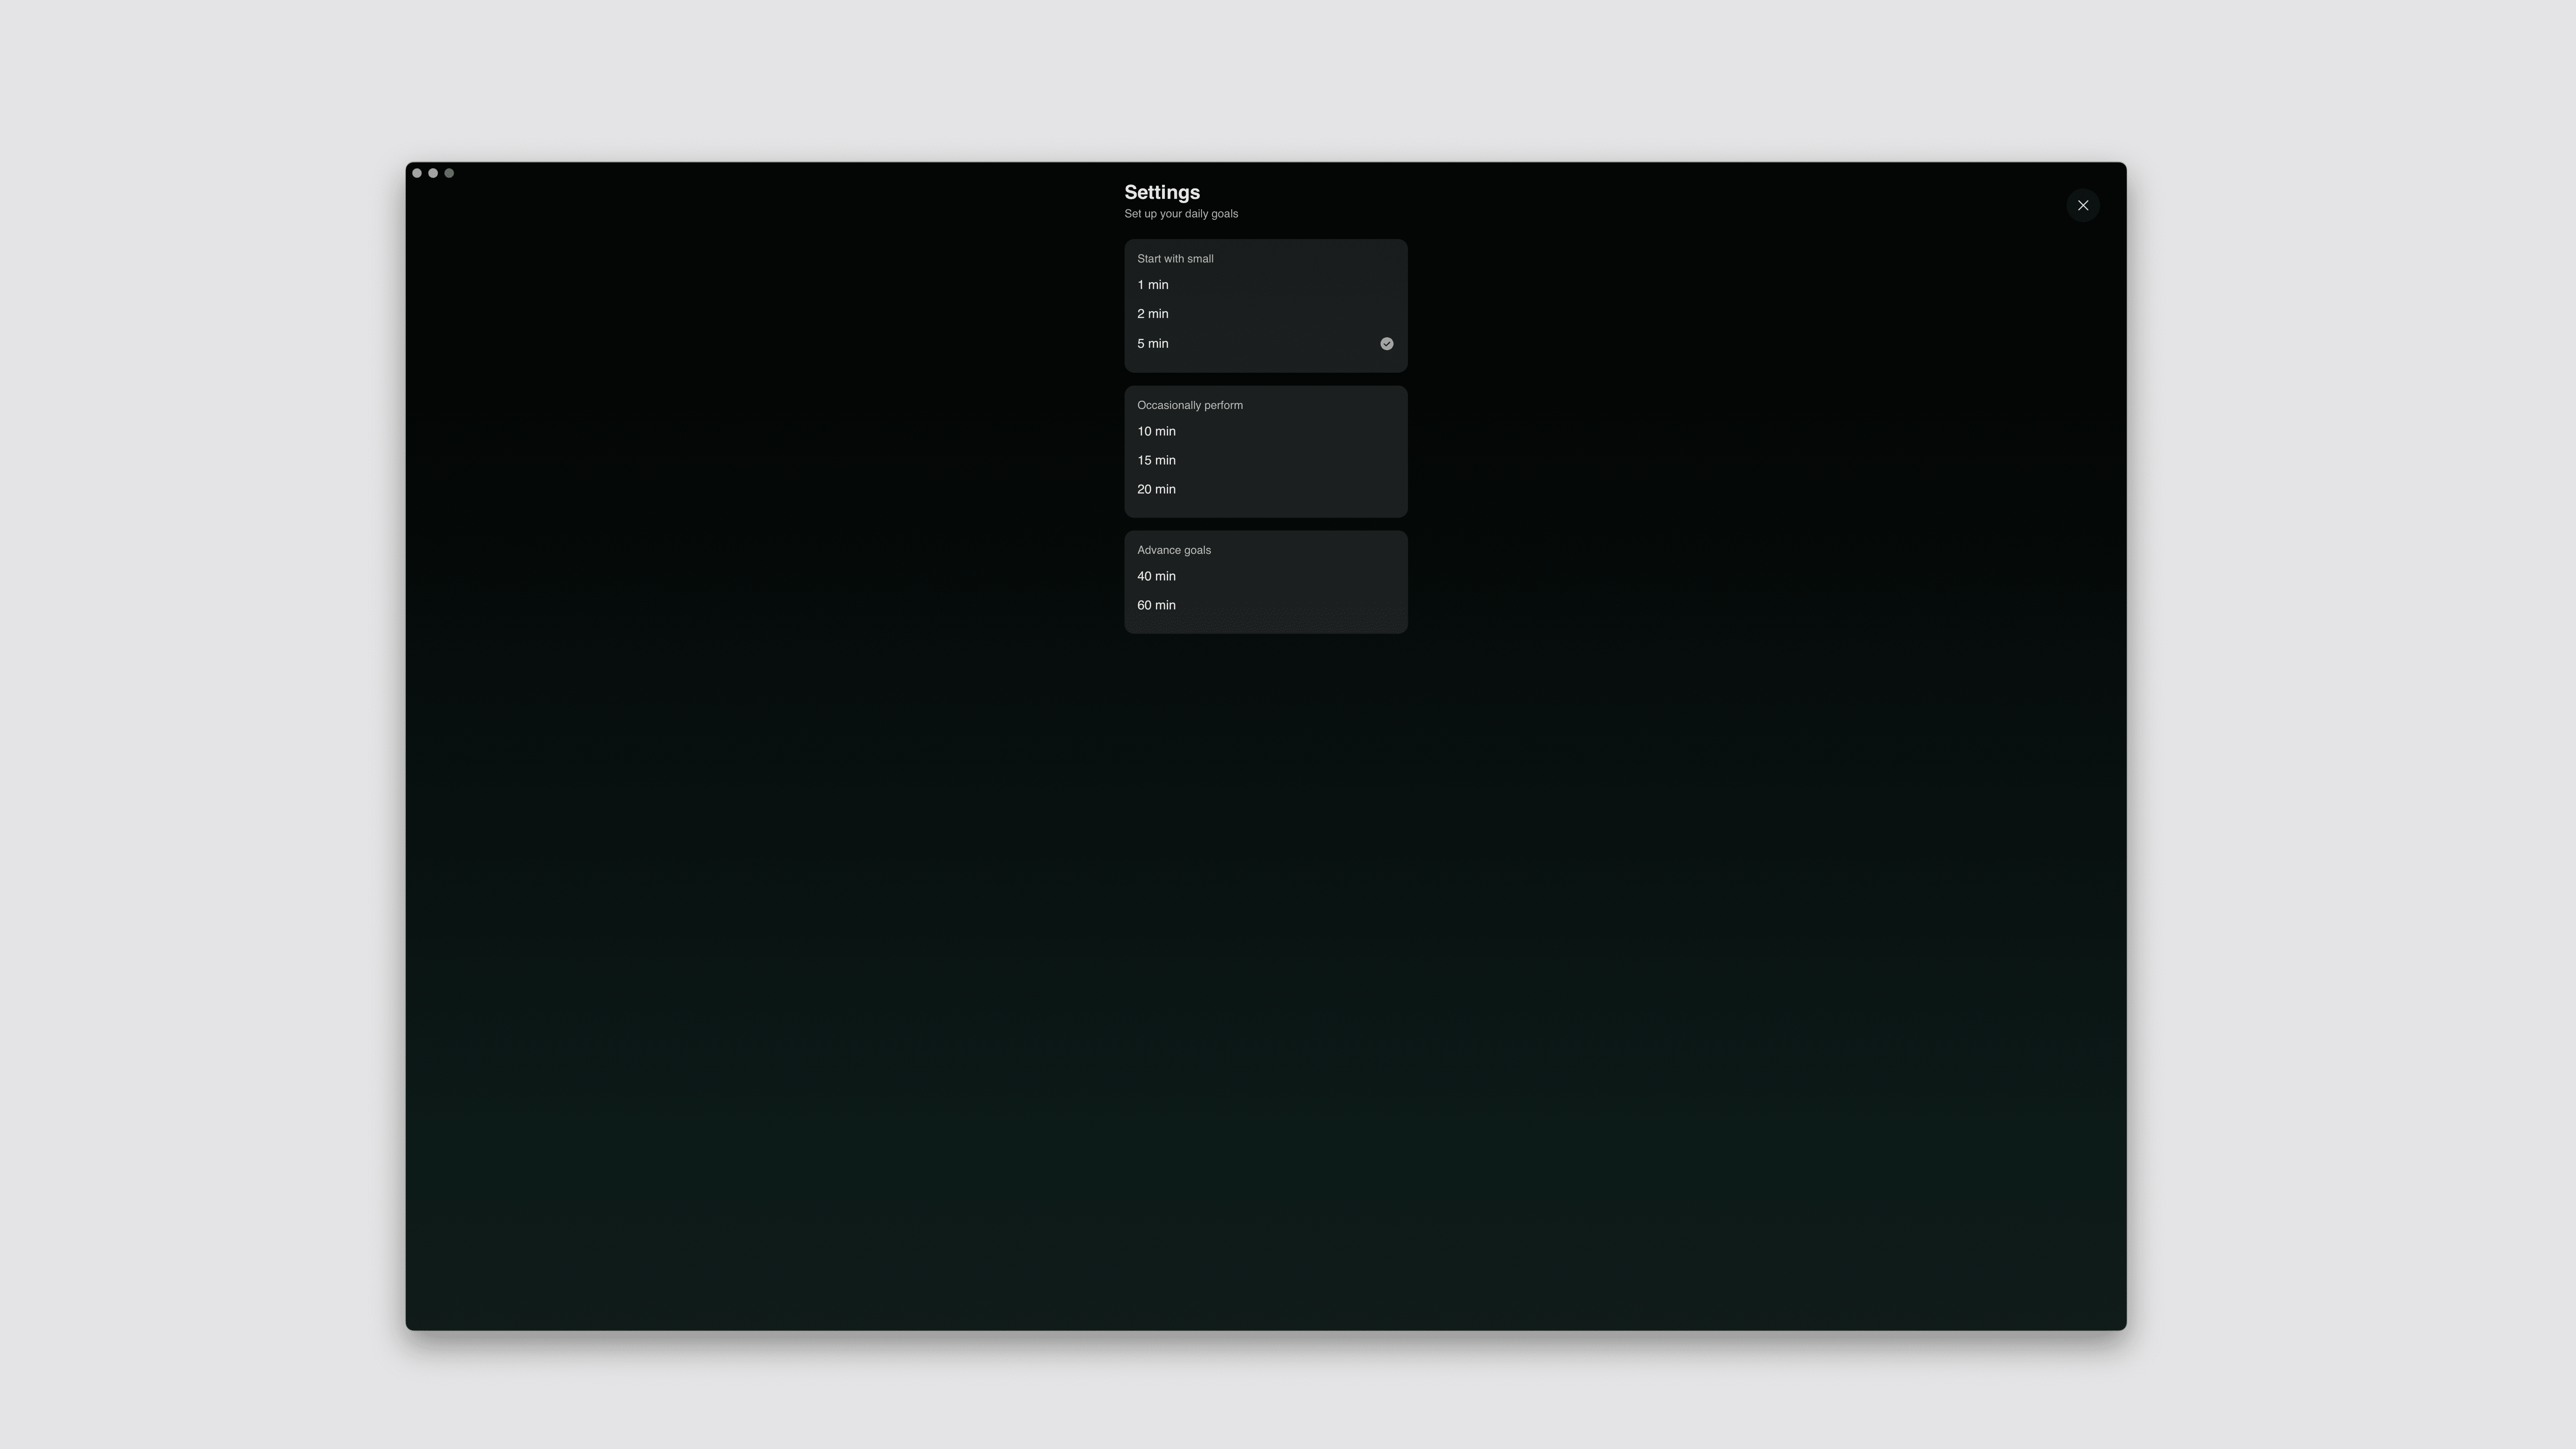The height and width of the screenshot is (1449, 2576).
Task: Click the 'Start with small' section header
Action: click(1175, 259)
